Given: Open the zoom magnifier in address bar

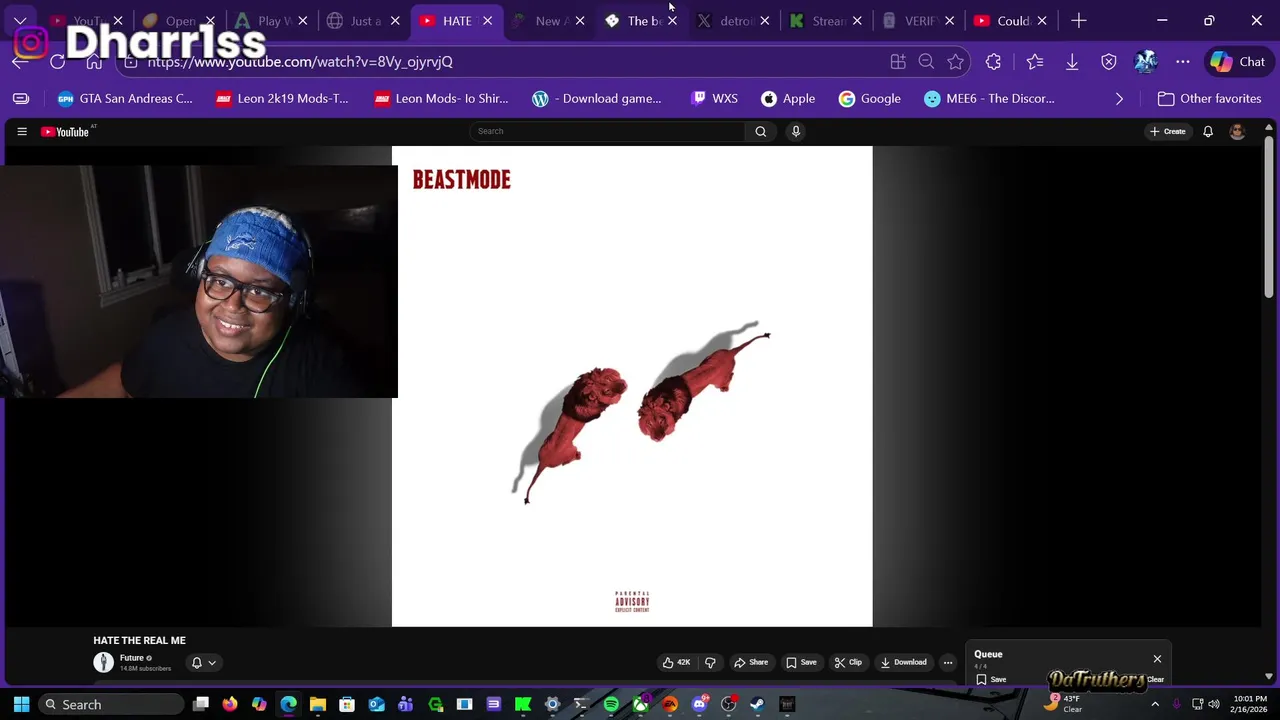Looking at the screenshot, I should 926,62.
